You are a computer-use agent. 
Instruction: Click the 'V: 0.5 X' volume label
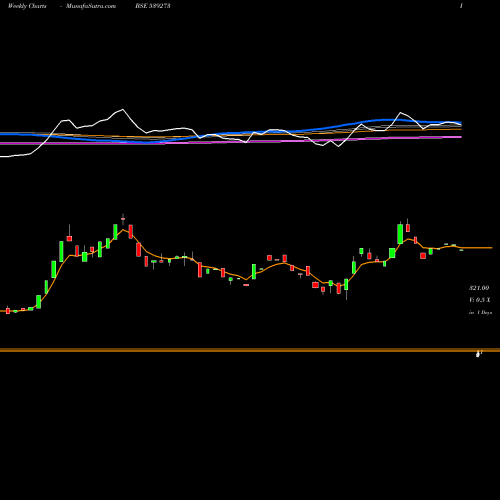480,300
